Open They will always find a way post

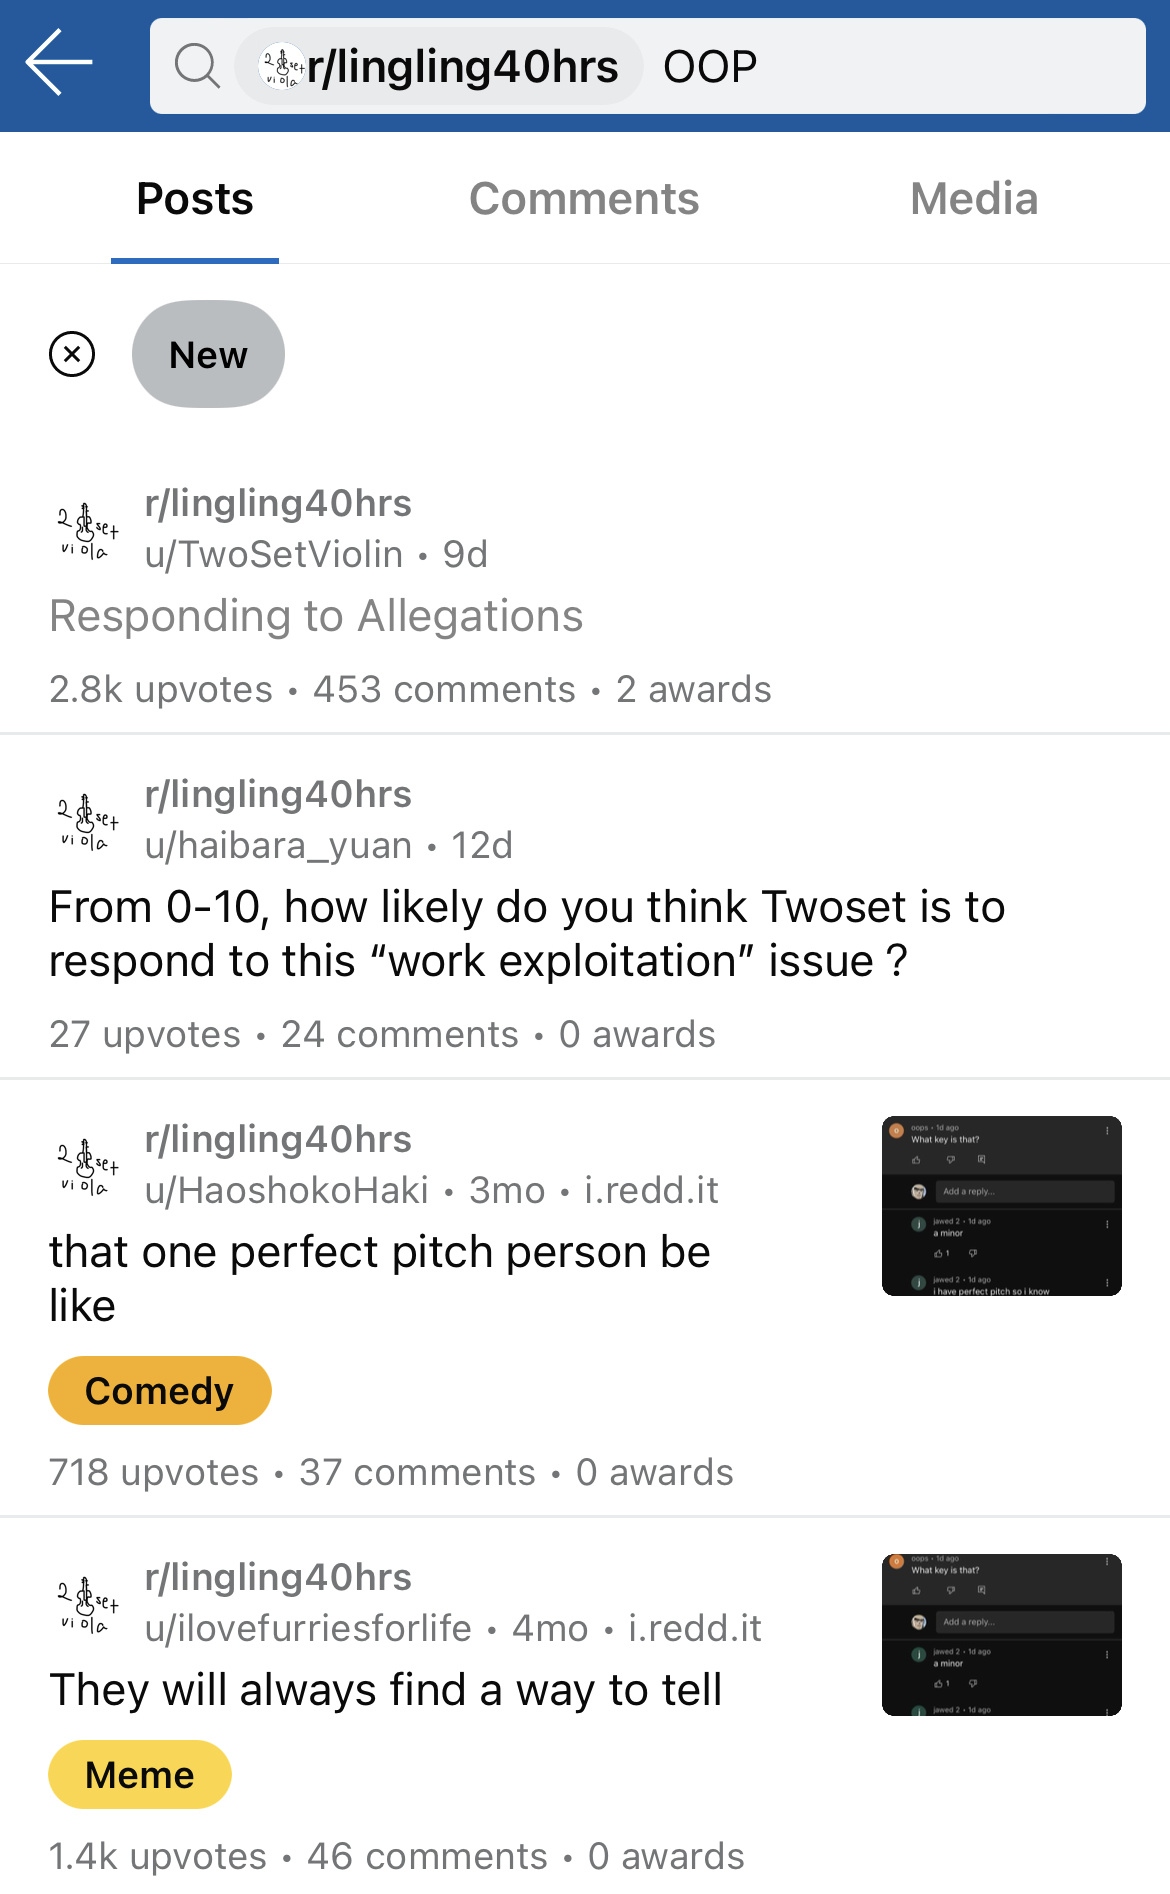tap(386, 1690)
